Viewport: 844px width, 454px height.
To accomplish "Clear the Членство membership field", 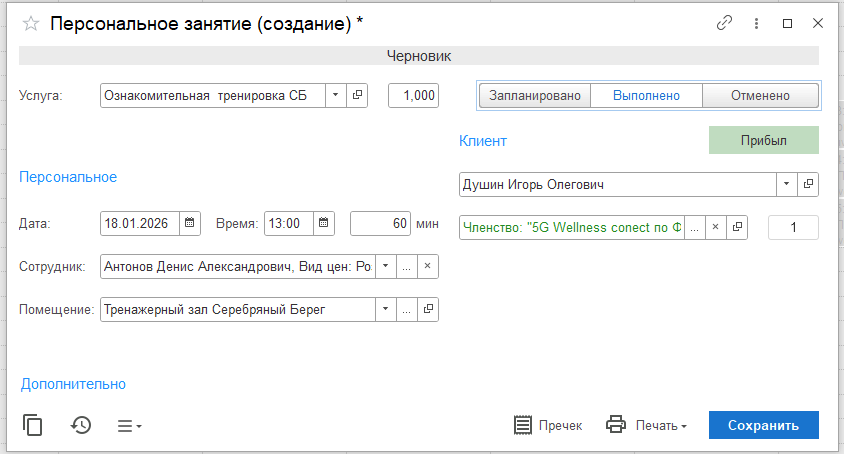I will [716, 227].
